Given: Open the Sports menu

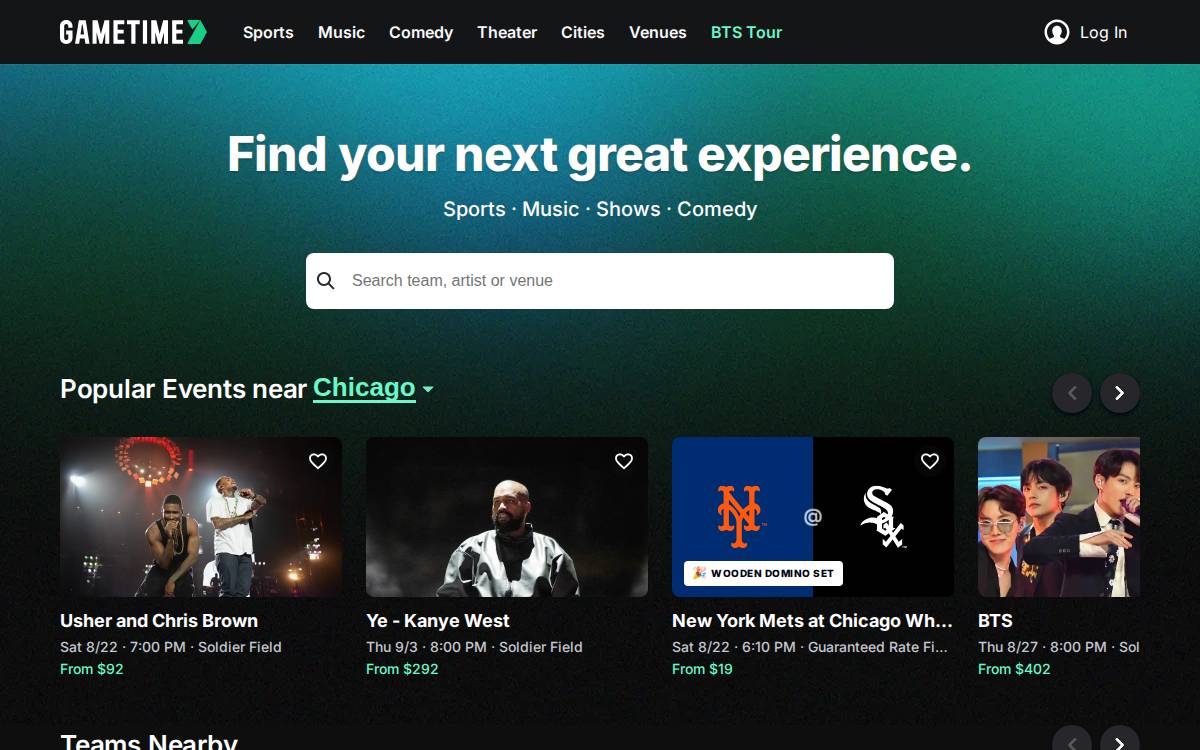Looking at the screenshot, I should [x=268, y=32].
